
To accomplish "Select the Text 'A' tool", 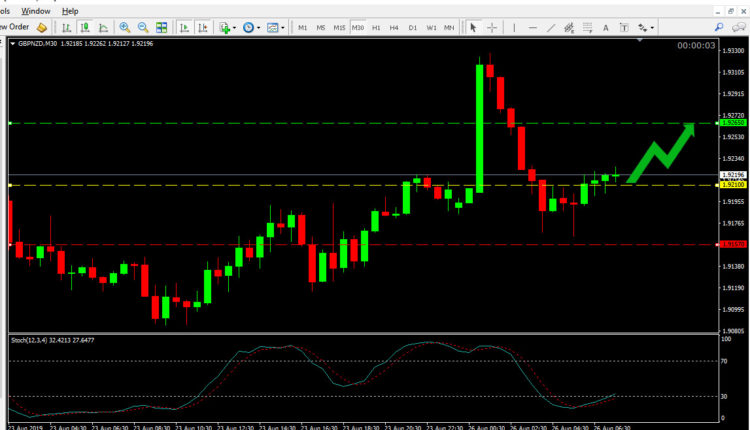I will 606,28.
